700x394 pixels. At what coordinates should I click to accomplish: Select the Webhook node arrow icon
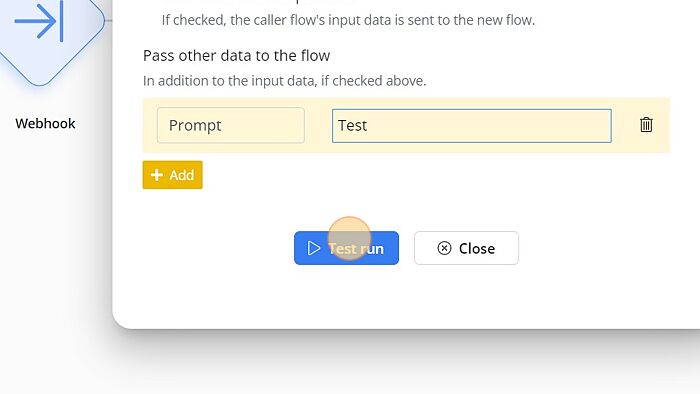(39, 21)
